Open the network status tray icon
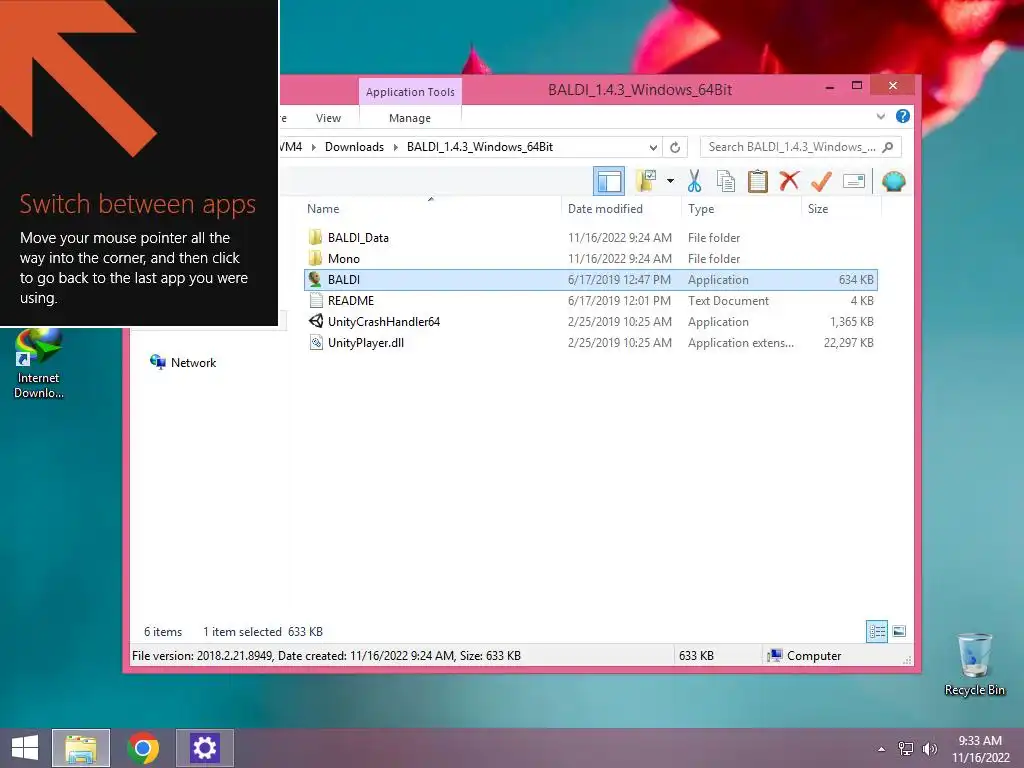The height and width of the screenshot is (768, 1024). (x=905, y=749)
